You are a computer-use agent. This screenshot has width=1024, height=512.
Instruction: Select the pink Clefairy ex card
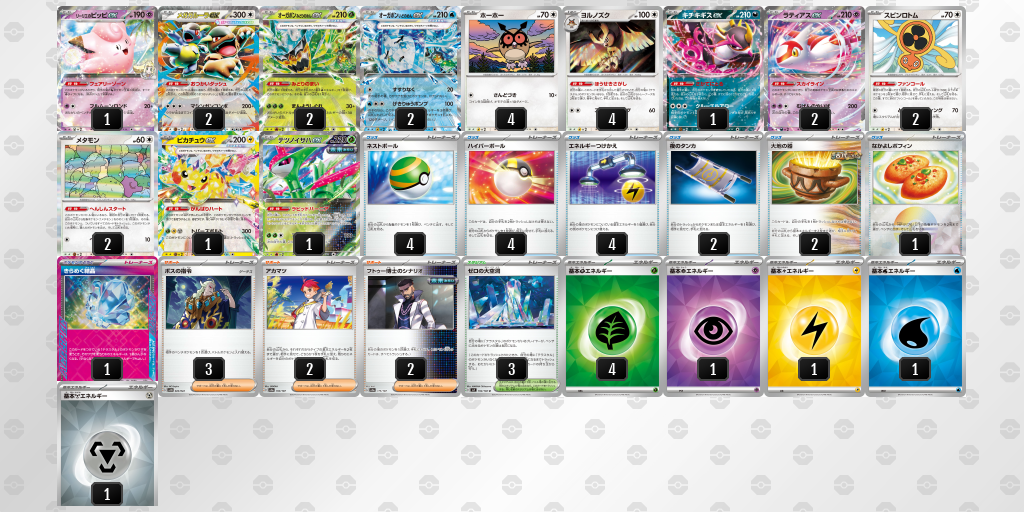coord(107,69)
